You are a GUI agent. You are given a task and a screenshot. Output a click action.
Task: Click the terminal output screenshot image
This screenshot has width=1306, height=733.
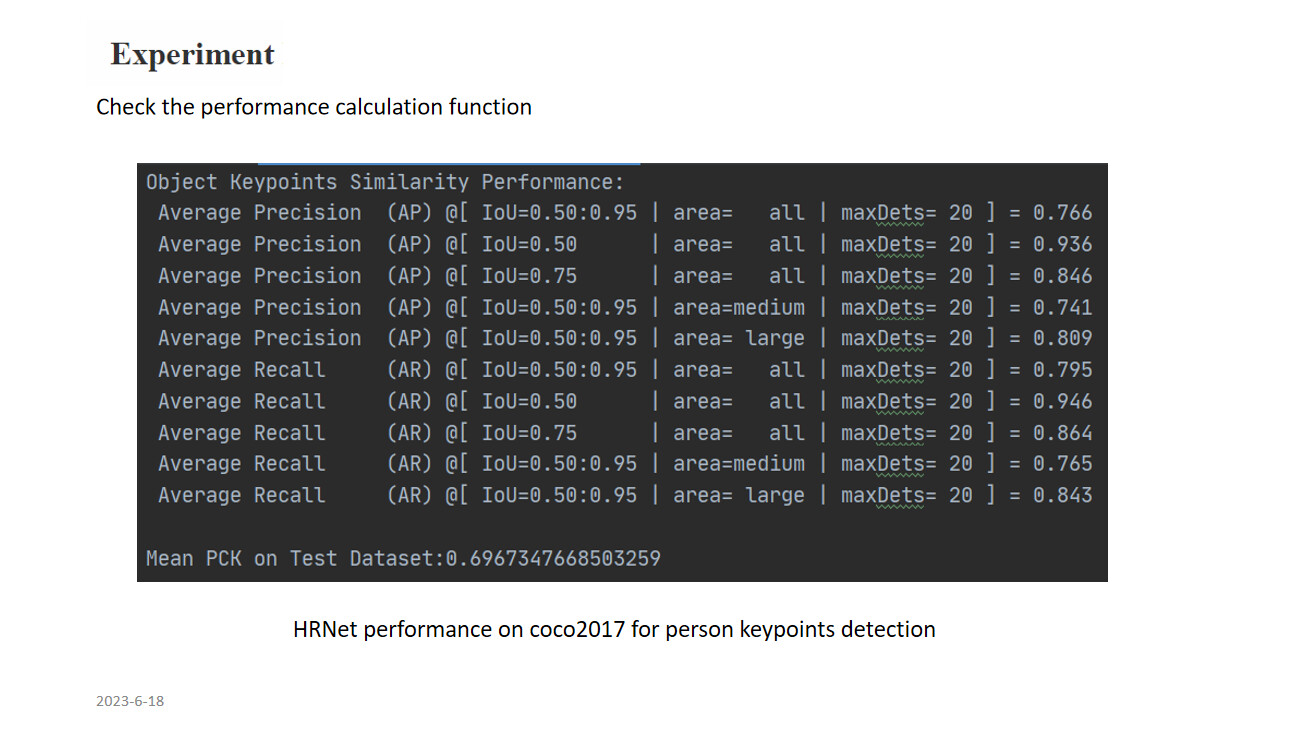tap(622, 372)
